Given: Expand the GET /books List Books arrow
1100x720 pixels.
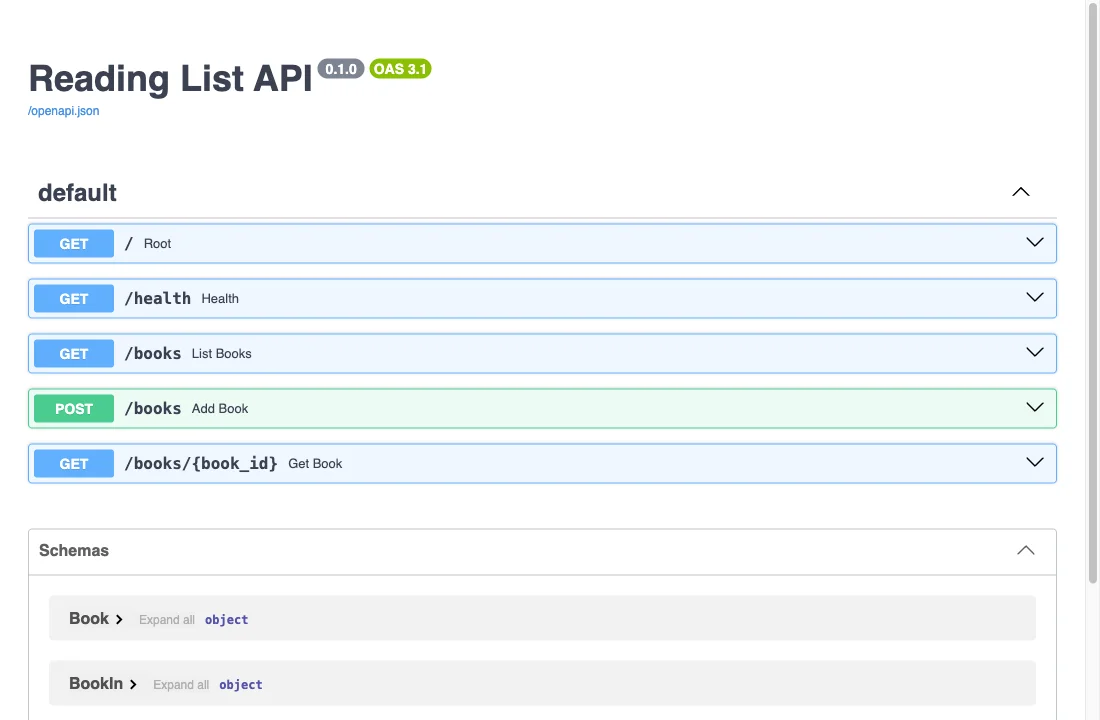Looking at the screenshot, I should [1035, 352].
